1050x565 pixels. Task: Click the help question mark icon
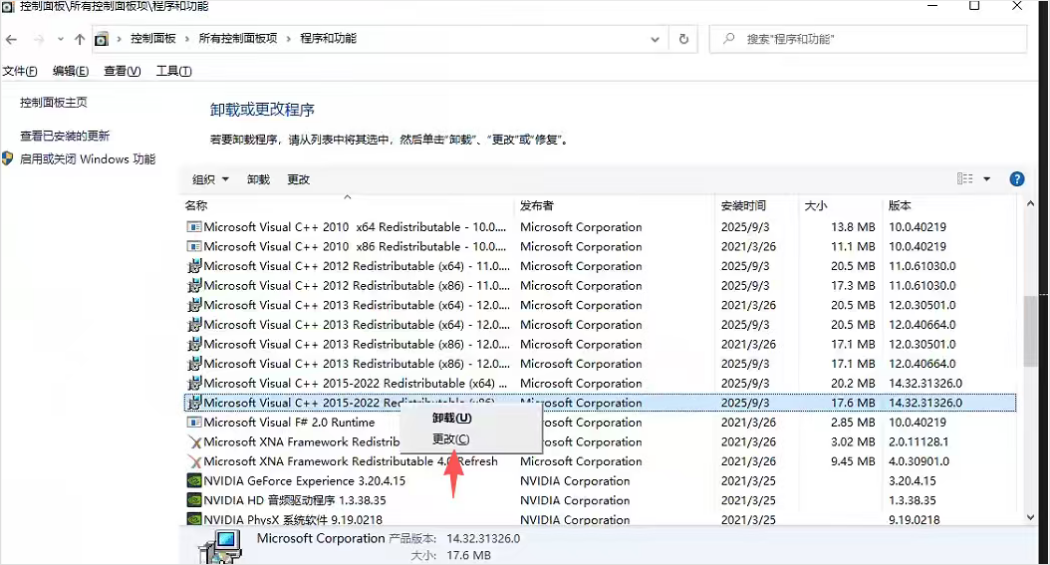pyautogui.click(x=1017, y=179)
